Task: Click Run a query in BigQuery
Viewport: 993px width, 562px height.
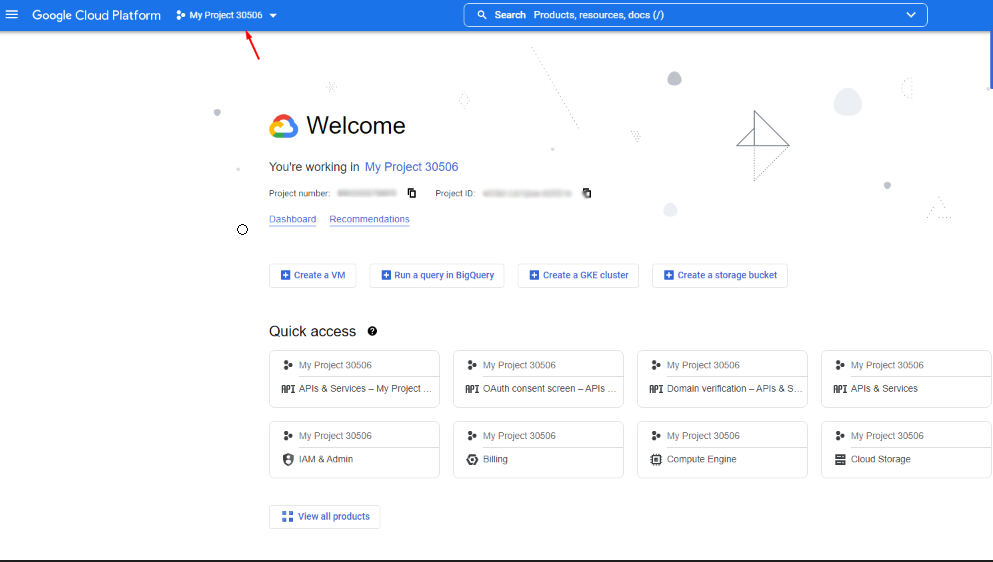Action: point(437,275)
